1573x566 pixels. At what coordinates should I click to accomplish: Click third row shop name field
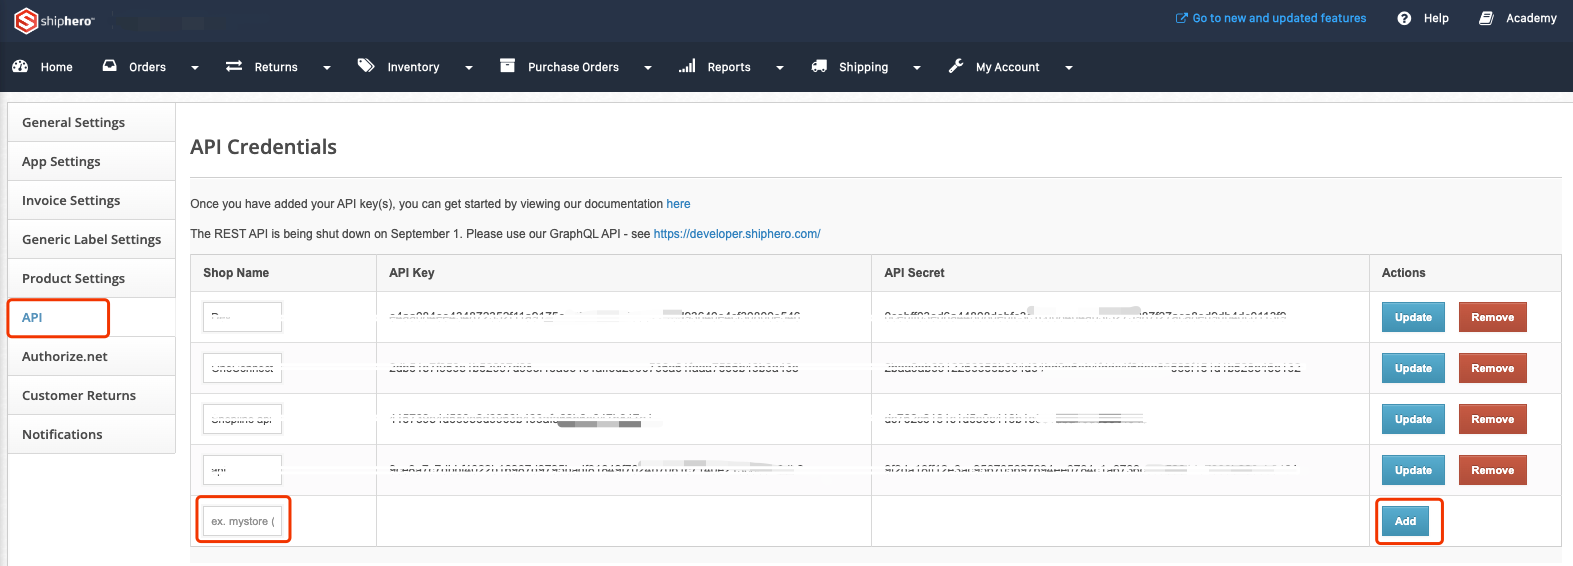(243, 419)
